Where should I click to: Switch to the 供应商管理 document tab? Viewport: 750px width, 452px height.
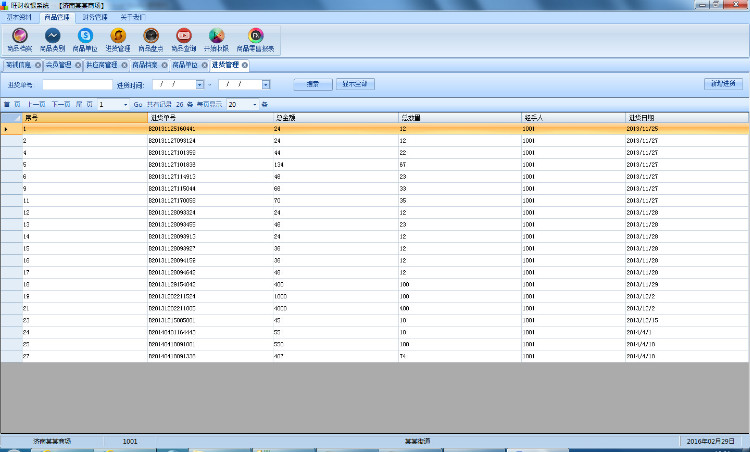coord(102,65)
